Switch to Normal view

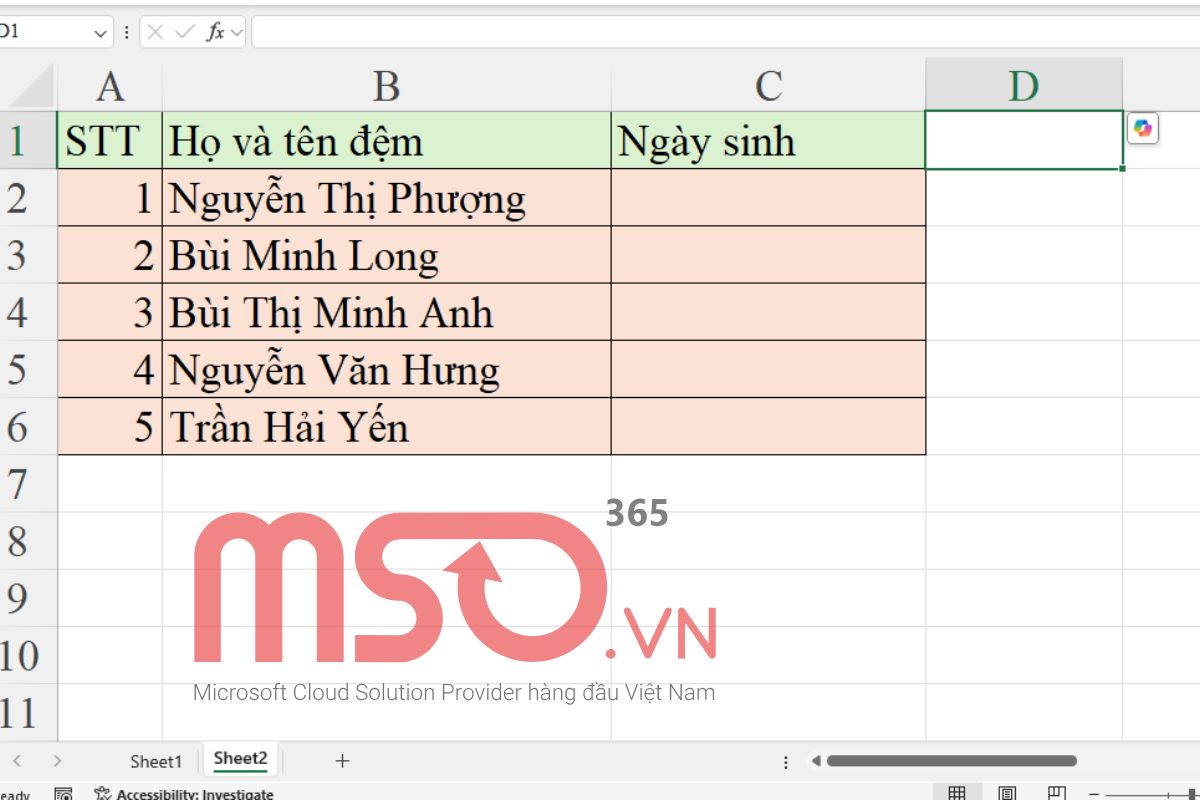957,793
